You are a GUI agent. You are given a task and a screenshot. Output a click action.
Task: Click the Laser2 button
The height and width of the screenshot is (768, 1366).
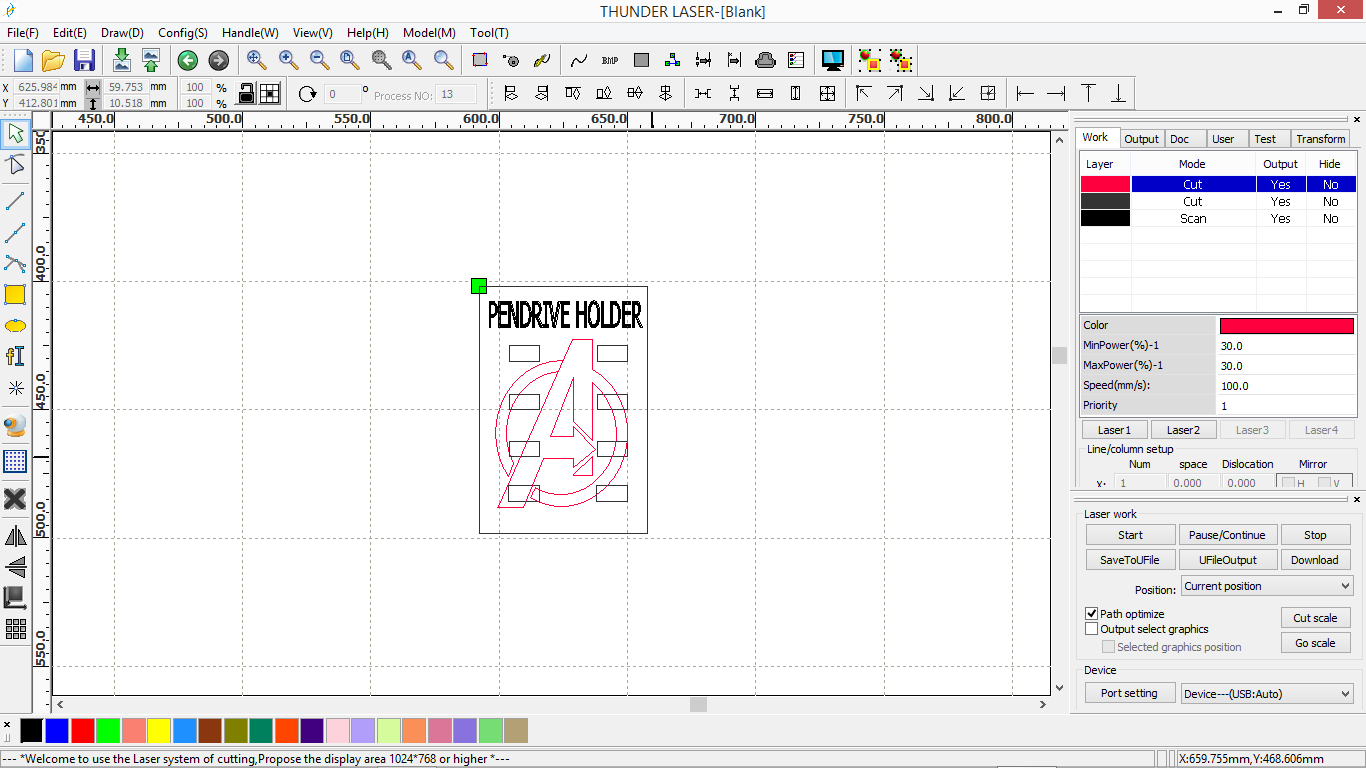click(x=1183, y=430)
